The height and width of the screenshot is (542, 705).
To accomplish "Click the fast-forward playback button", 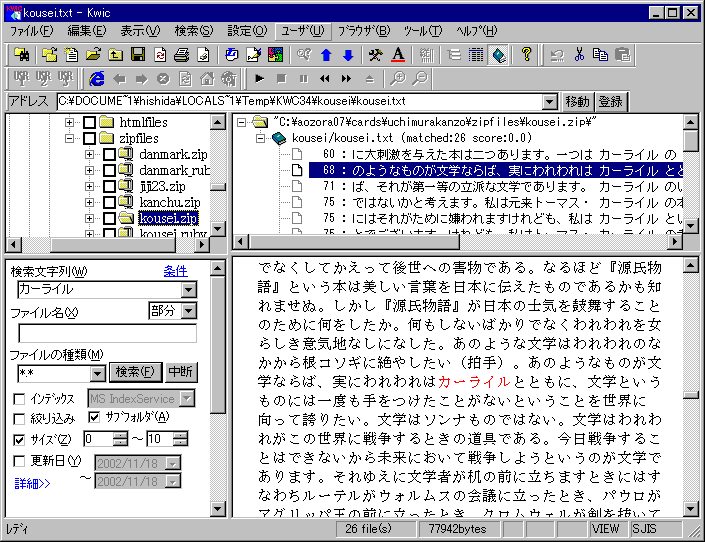I will click(x=347, y=79).
